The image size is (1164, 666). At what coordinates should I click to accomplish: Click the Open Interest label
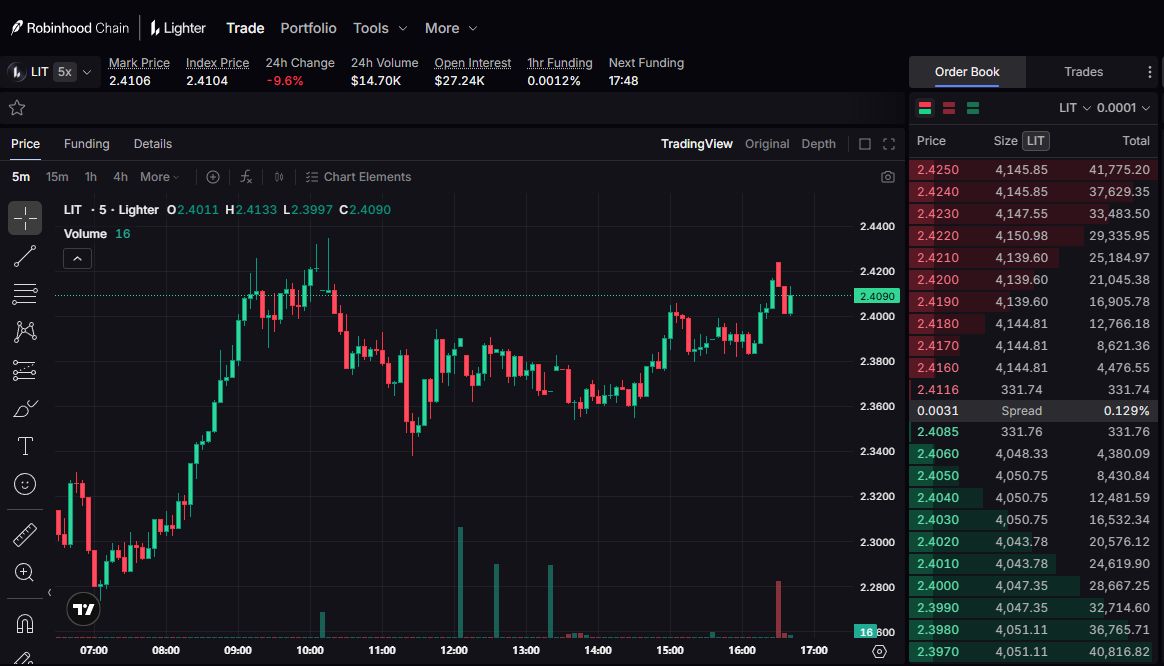click(472, 63)
